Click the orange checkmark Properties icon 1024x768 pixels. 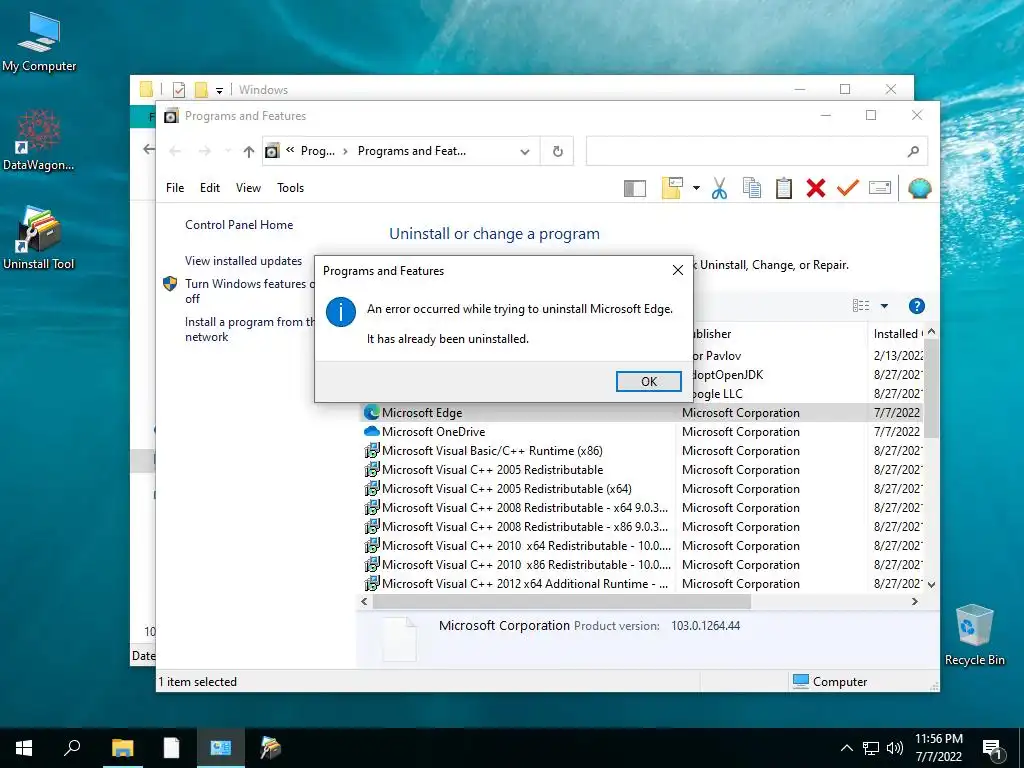848,188
